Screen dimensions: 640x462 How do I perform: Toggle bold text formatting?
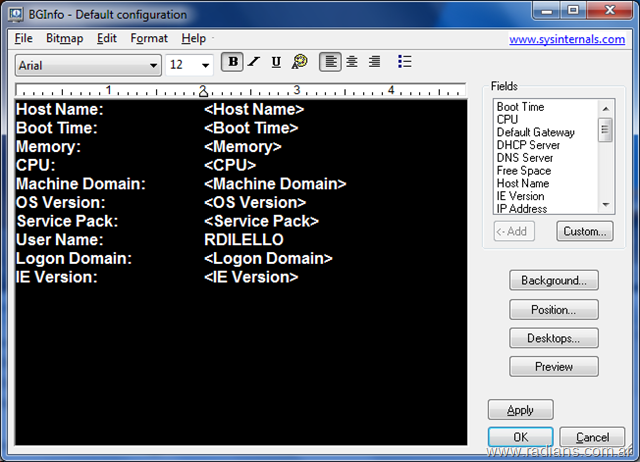(x=233, y=63)
